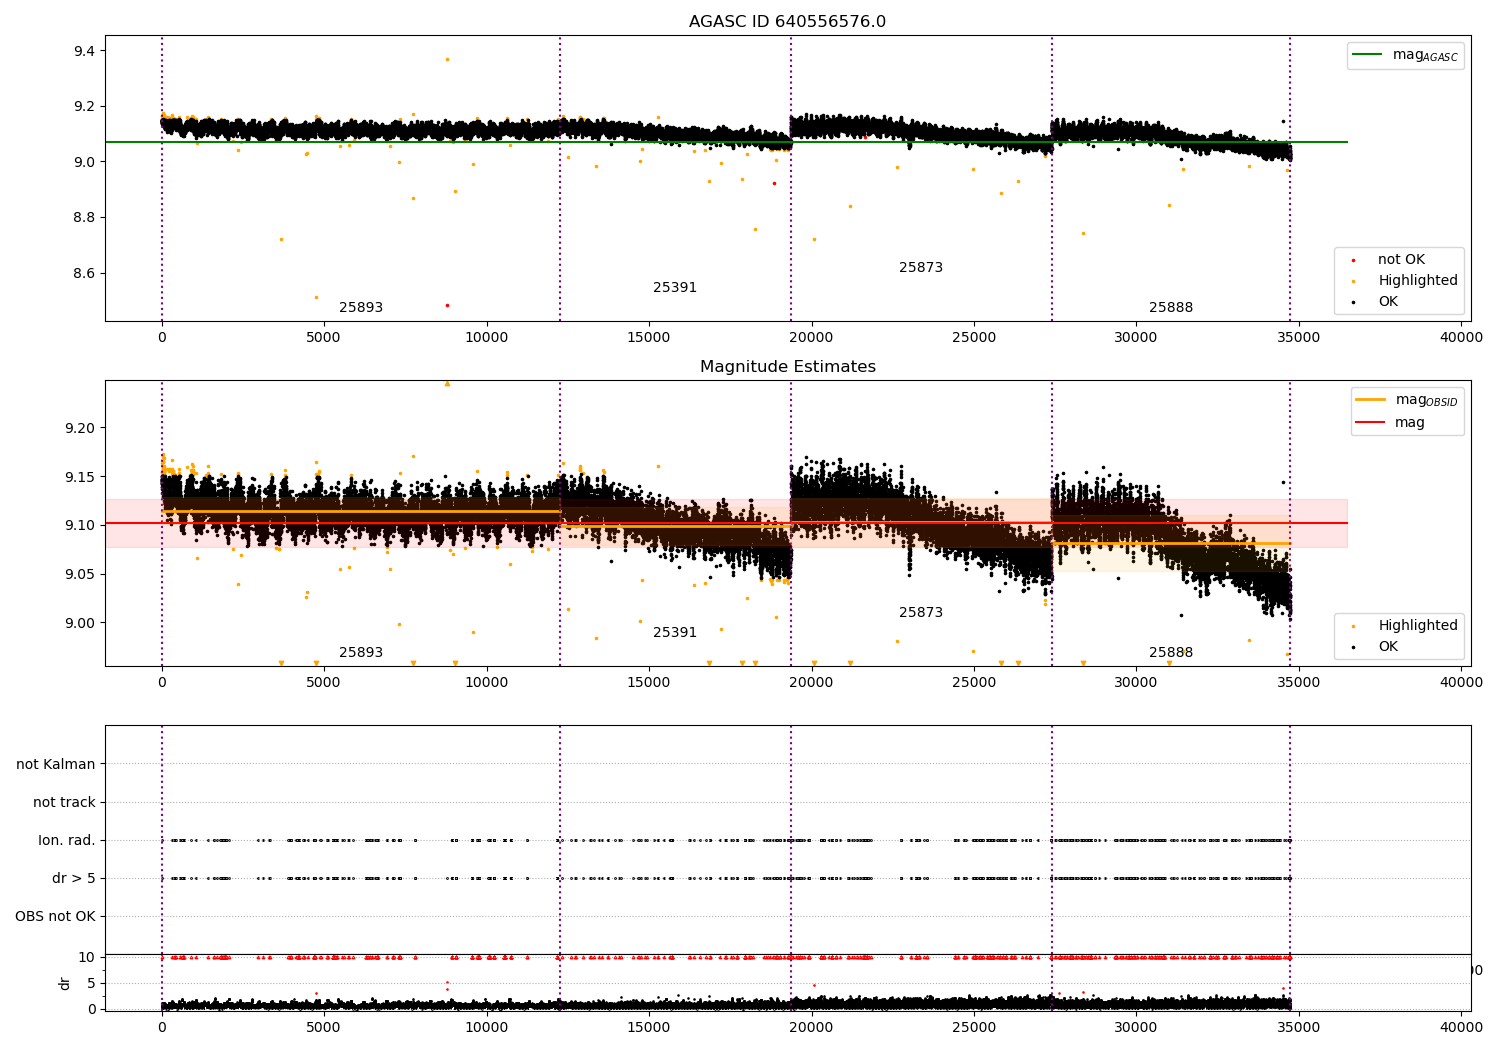The height and width of the screenshot is (1050, 1500).
Task: Click the 35000 x-tick under the middle plot
Action: (x=1298, y=682)
